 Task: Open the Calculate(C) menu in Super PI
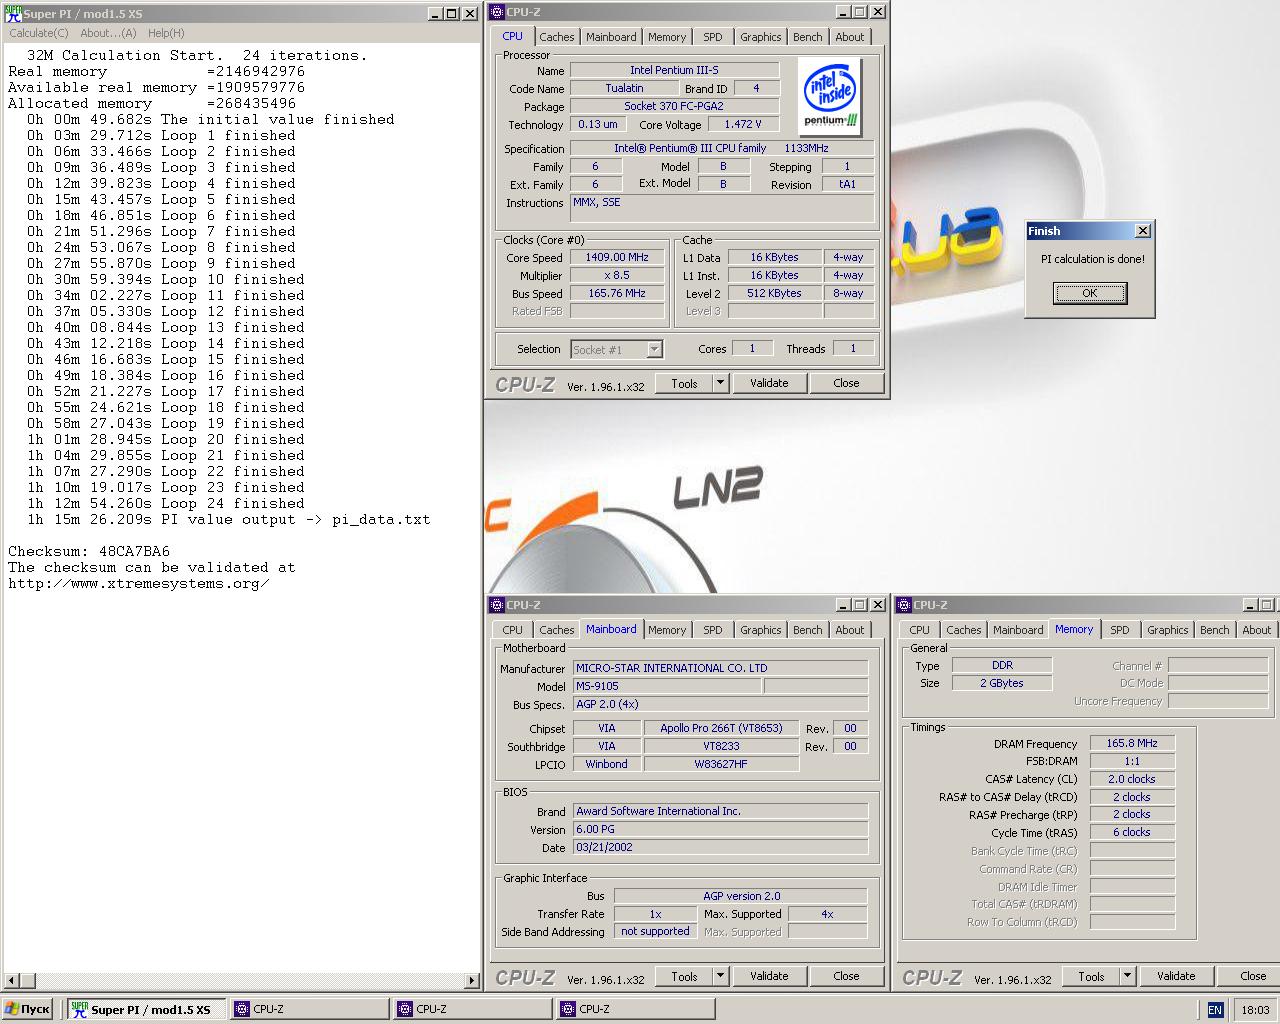(x=39, y=33)
